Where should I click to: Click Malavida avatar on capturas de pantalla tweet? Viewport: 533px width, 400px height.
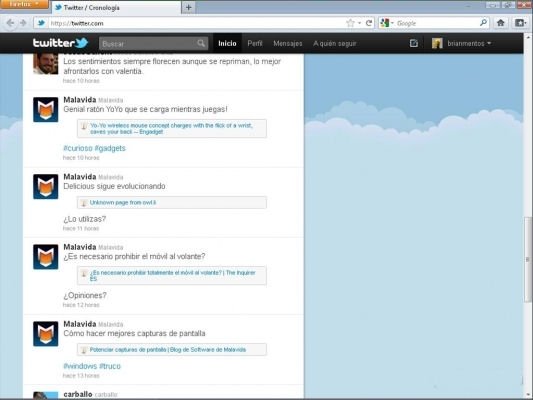tap(46, 334)
